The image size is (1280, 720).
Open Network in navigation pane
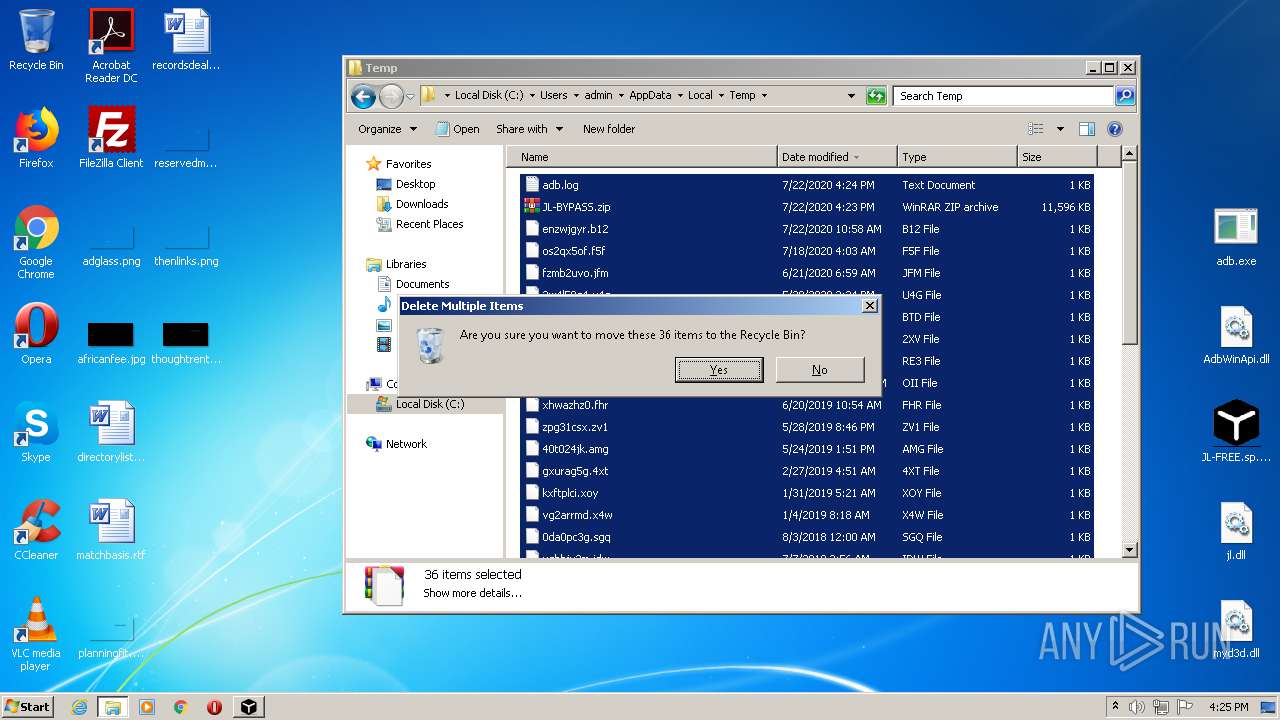click(397, 444)
